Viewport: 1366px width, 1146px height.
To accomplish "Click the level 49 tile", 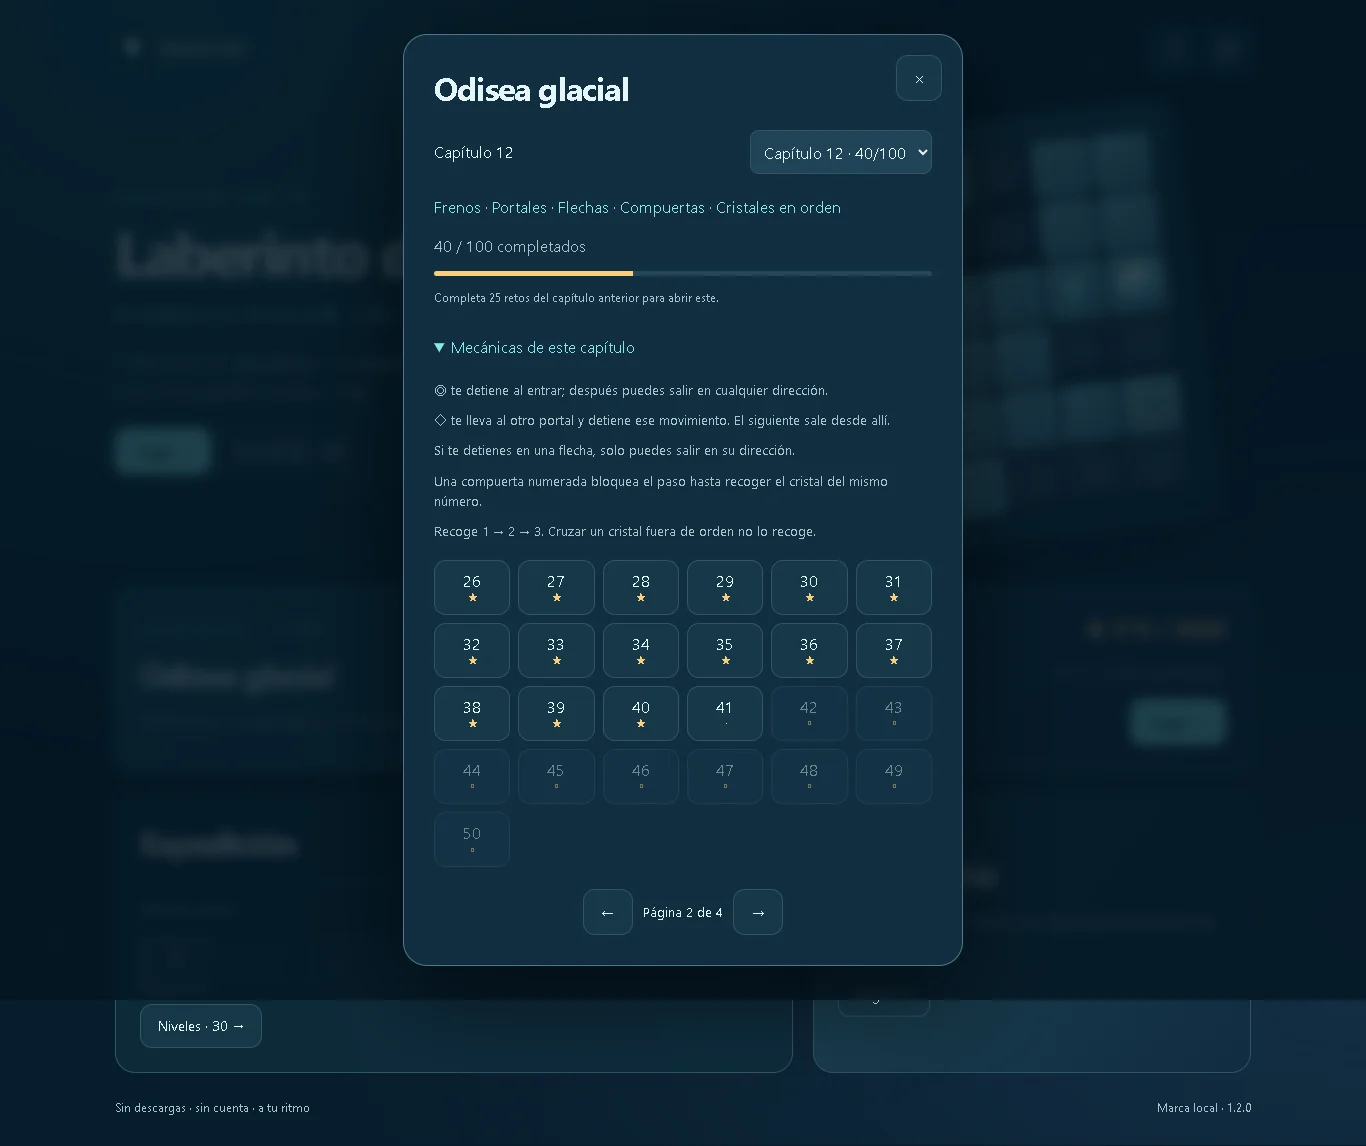I will click(x=894, y=777).
